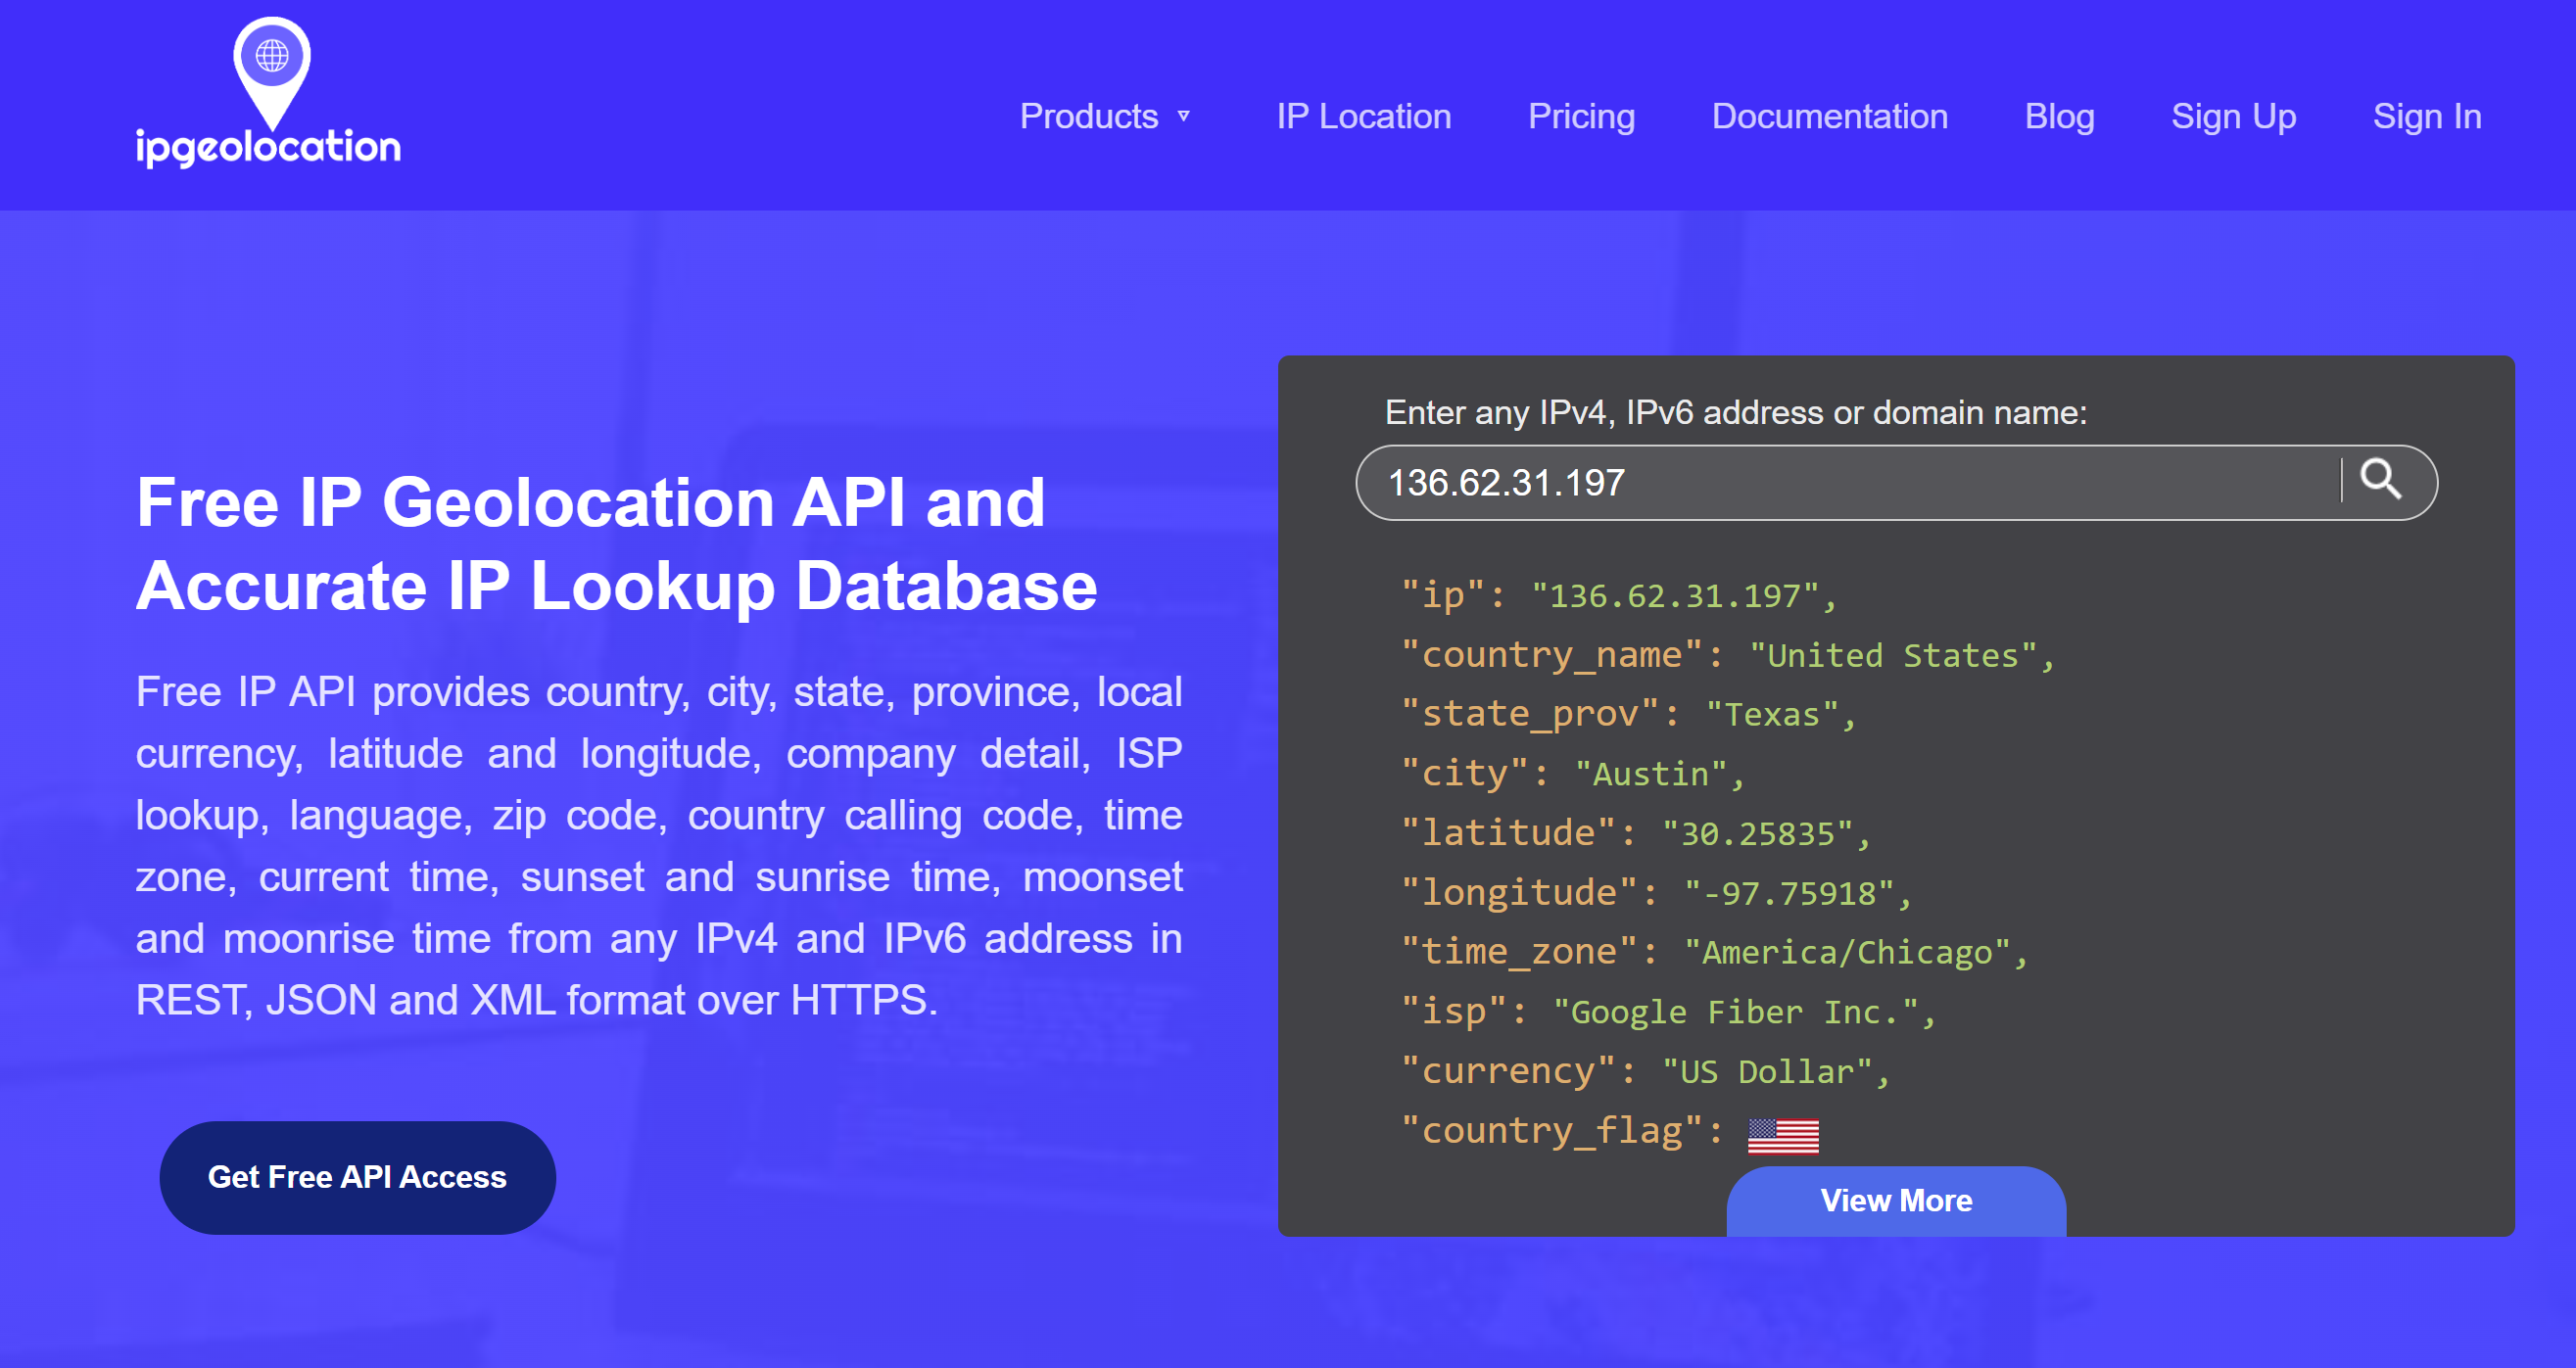Open the Documentation section
2576x1368 pixels.
pyautogui.click(x=1830, y=117)
